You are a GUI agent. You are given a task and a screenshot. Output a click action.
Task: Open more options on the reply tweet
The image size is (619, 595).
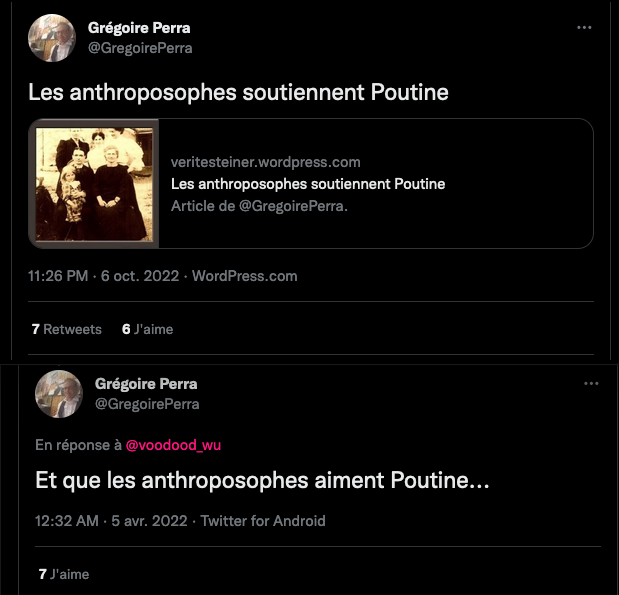point(591,384)
